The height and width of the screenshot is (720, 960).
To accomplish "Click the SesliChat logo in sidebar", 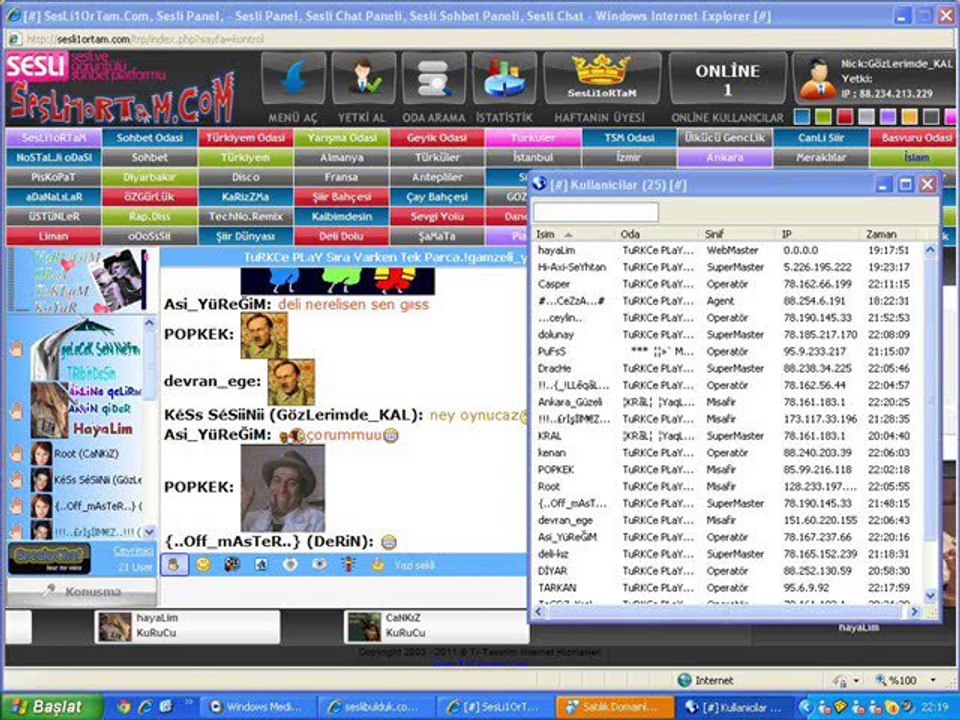I will click(x=50, y=558).
